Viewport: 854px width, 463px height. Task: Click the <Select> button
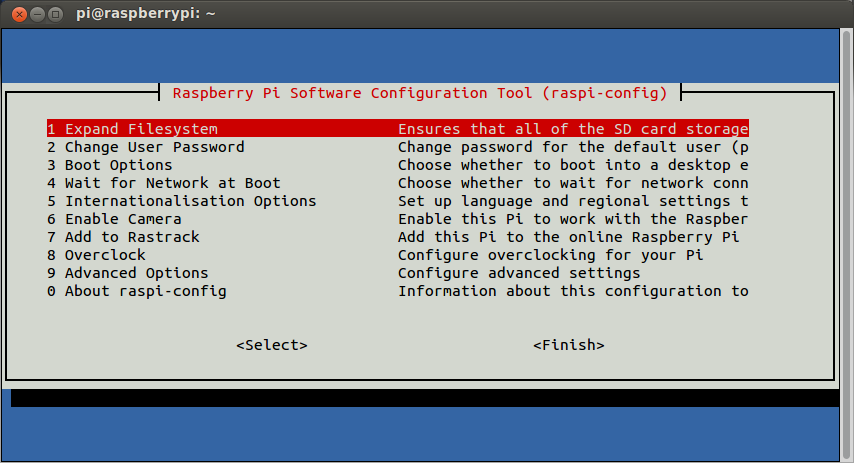[x=272, y=345]
